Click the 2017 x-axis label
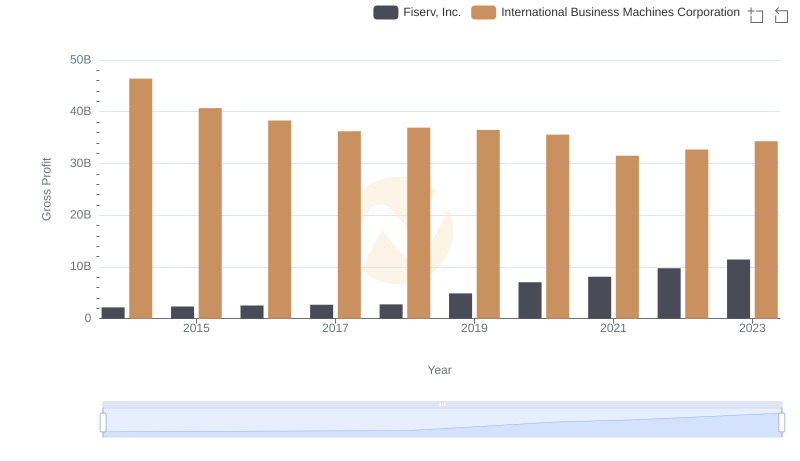Image resolution: width=800 pixels, height=461 pixels. point(335,328)
